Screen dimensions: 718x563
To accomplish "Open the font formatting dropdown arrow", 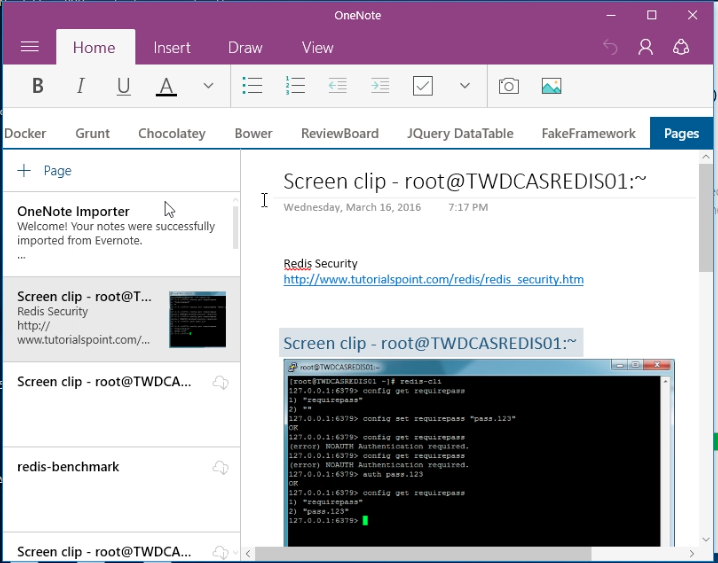I will pyautogui.click(x=208, y=86).
